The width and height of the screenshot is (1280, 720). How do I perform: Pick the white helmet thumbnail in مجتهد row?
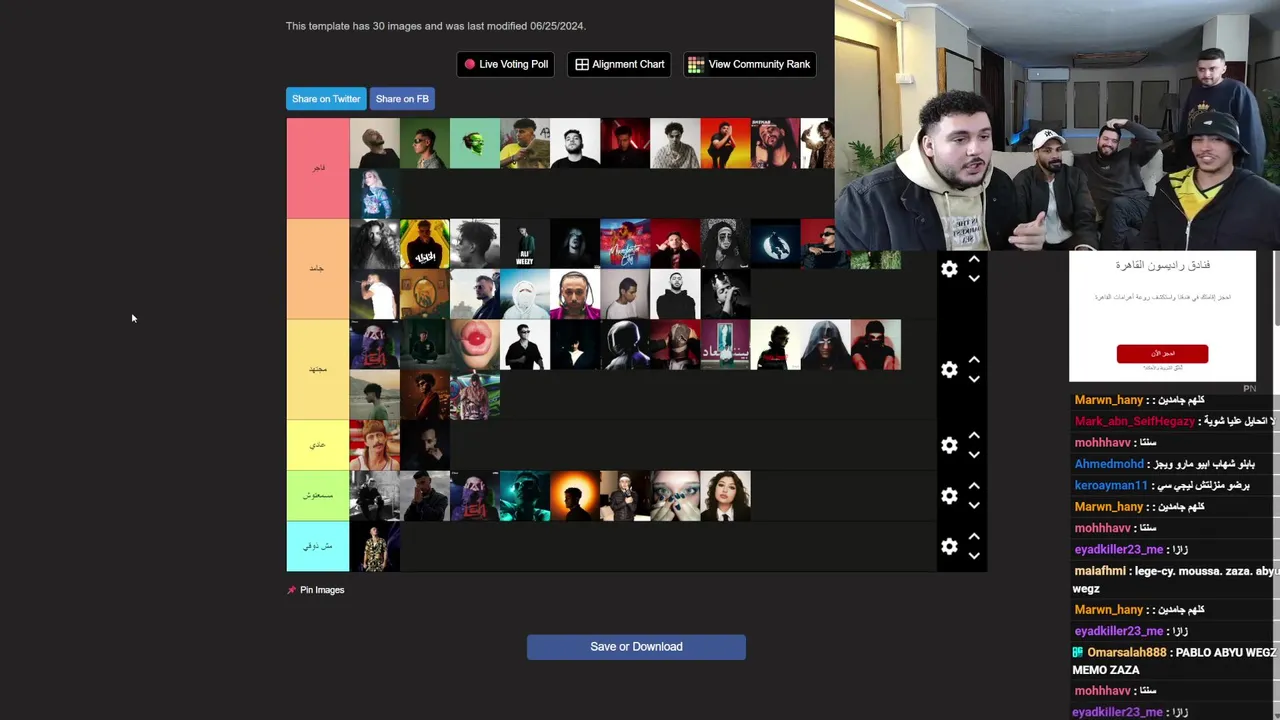pyautogui.click(x=625, y=345)
